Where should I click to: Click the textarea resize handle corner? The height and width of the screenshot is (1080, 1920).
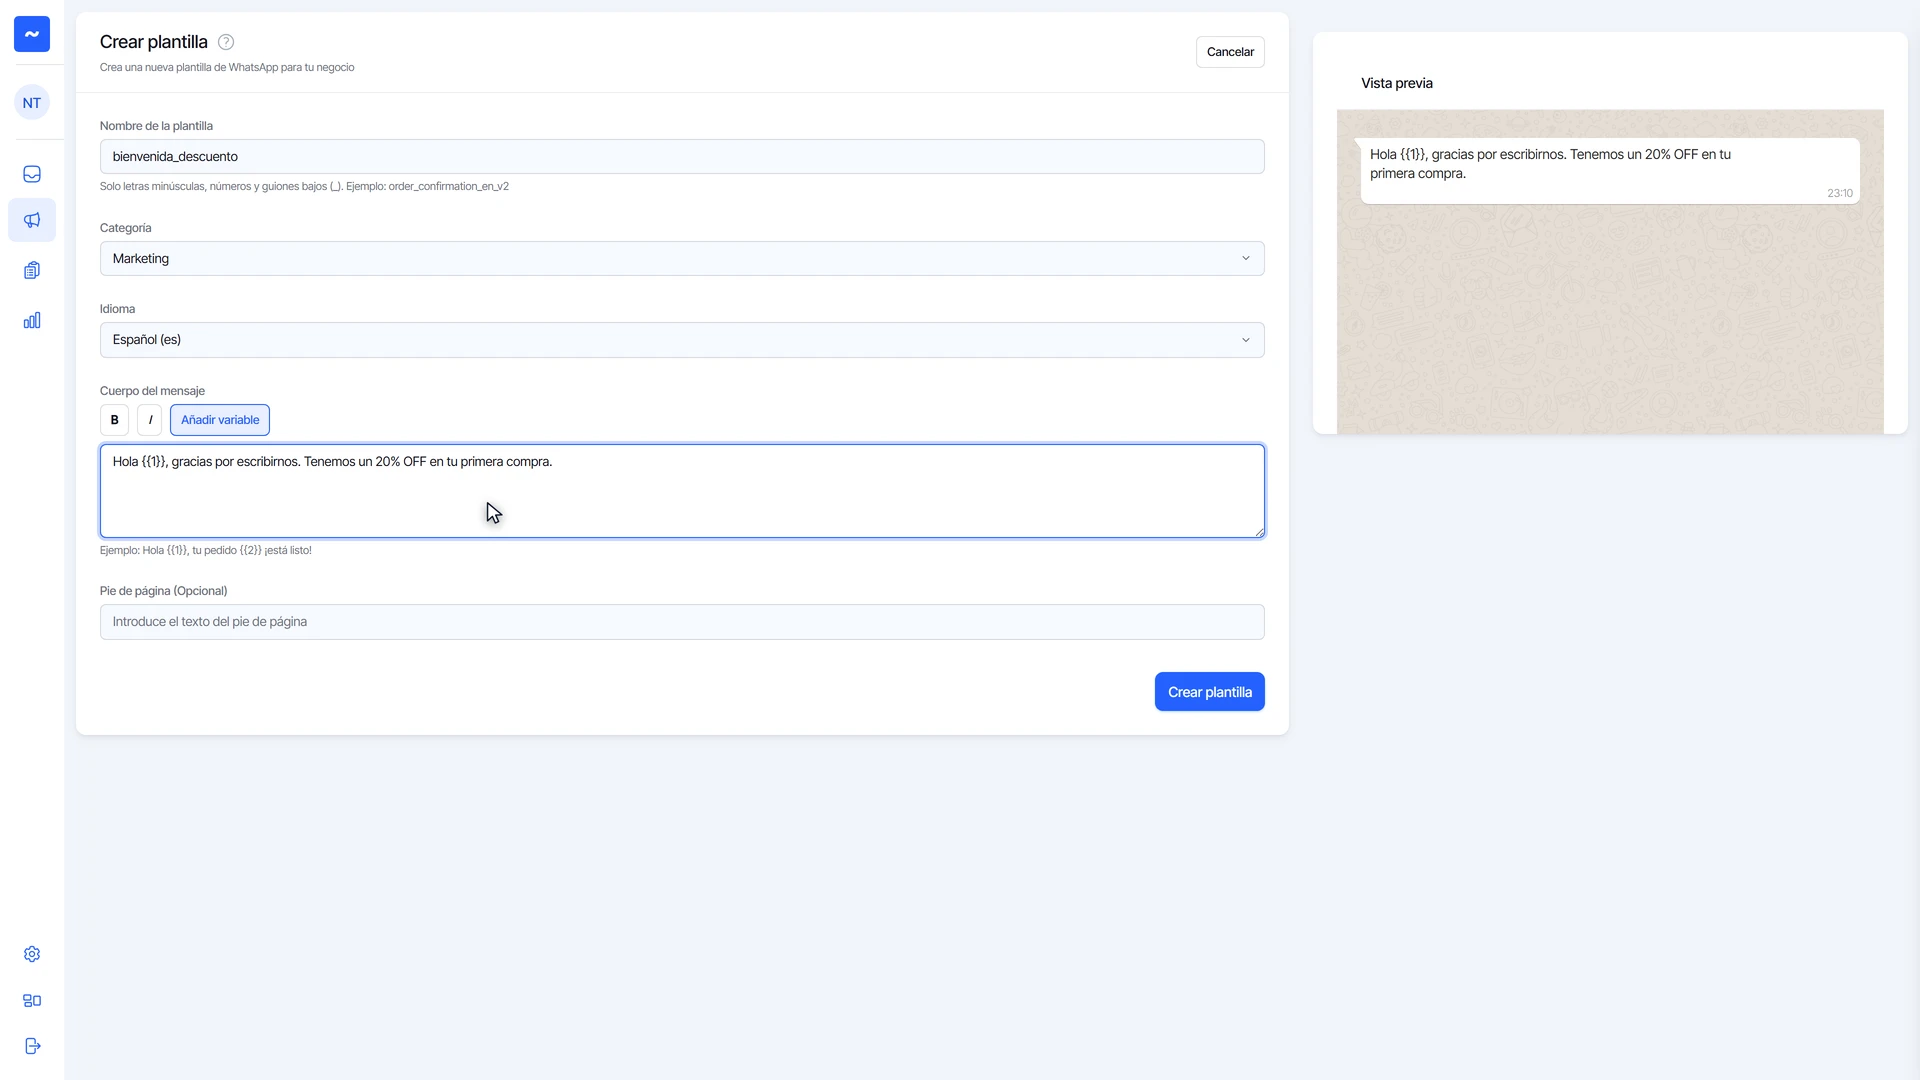click(x=1259, y=532)
